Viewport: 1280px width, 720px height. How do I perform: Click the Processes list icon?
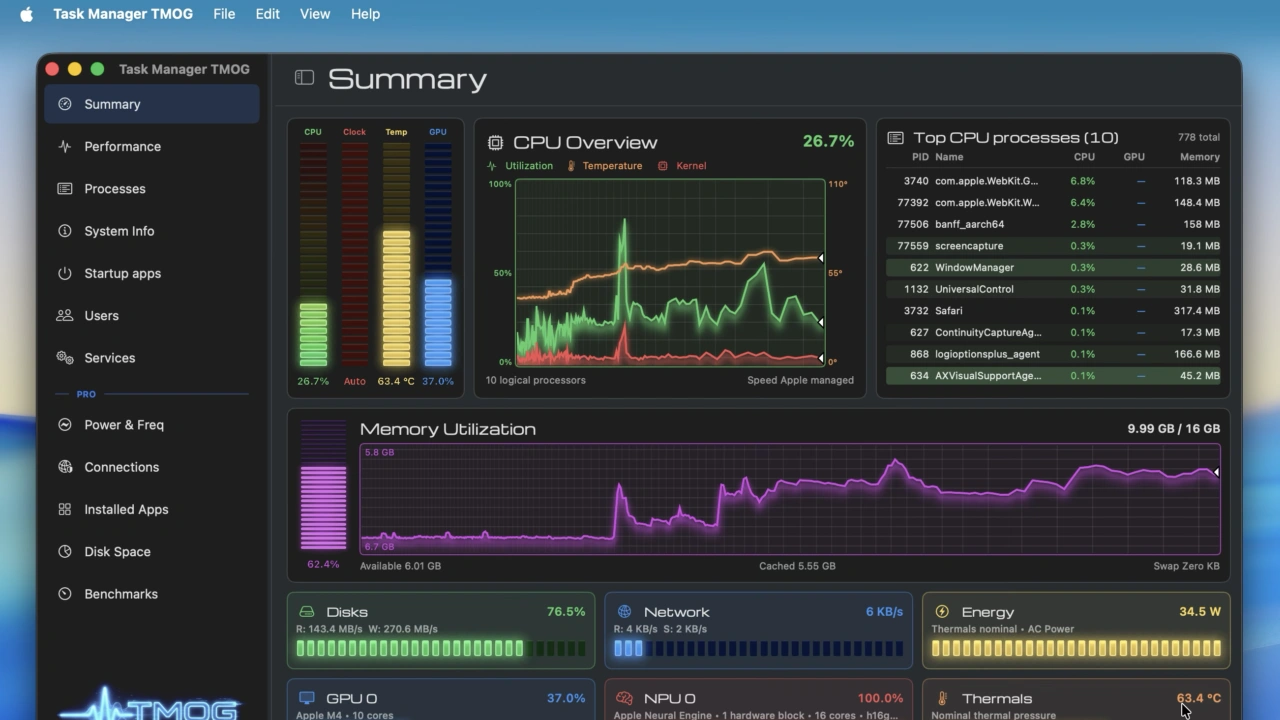[x=65, y=188]
